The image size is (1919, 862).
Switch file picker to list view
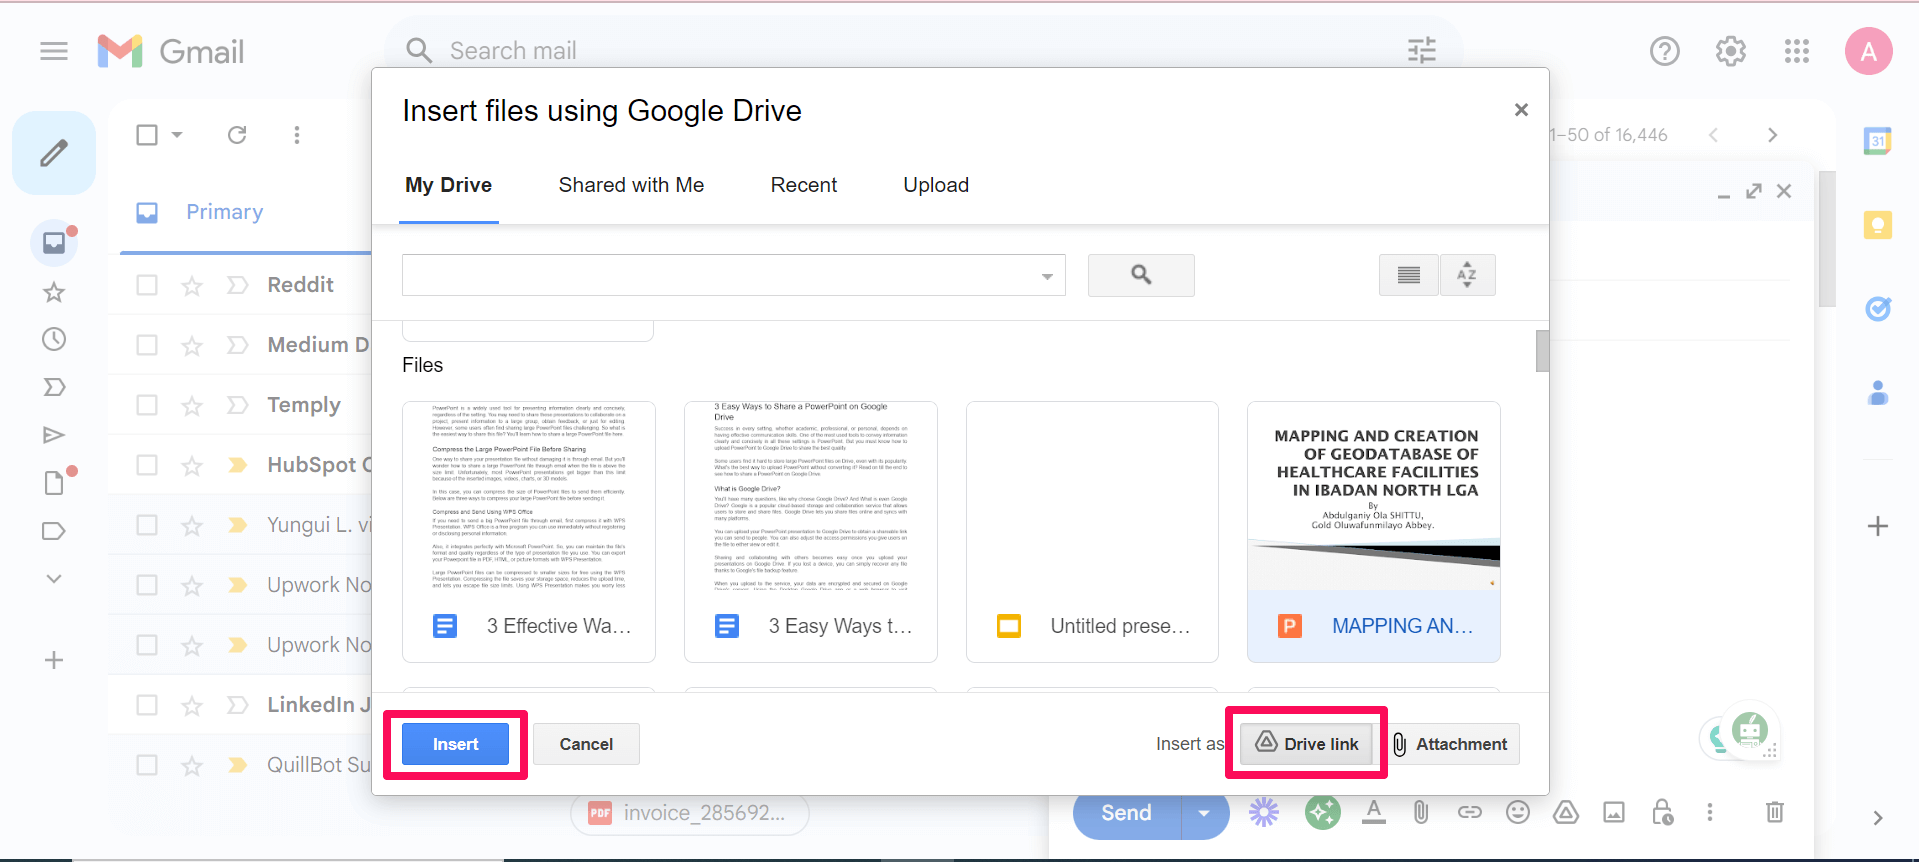tap(1408, 275)
